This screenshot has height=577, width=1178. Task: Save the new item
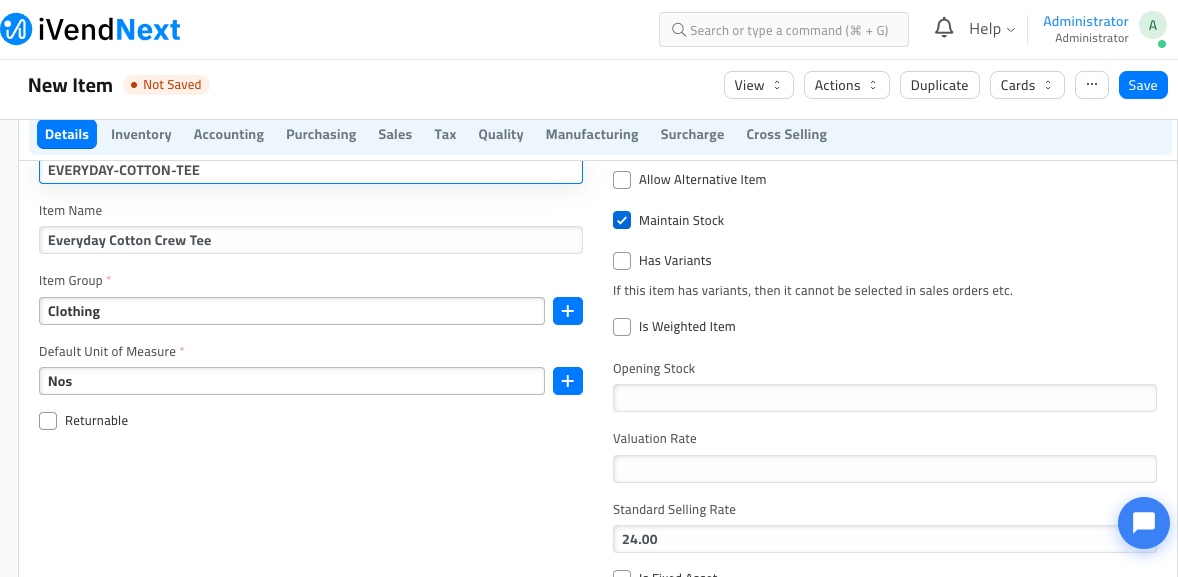click(1143, 85)
